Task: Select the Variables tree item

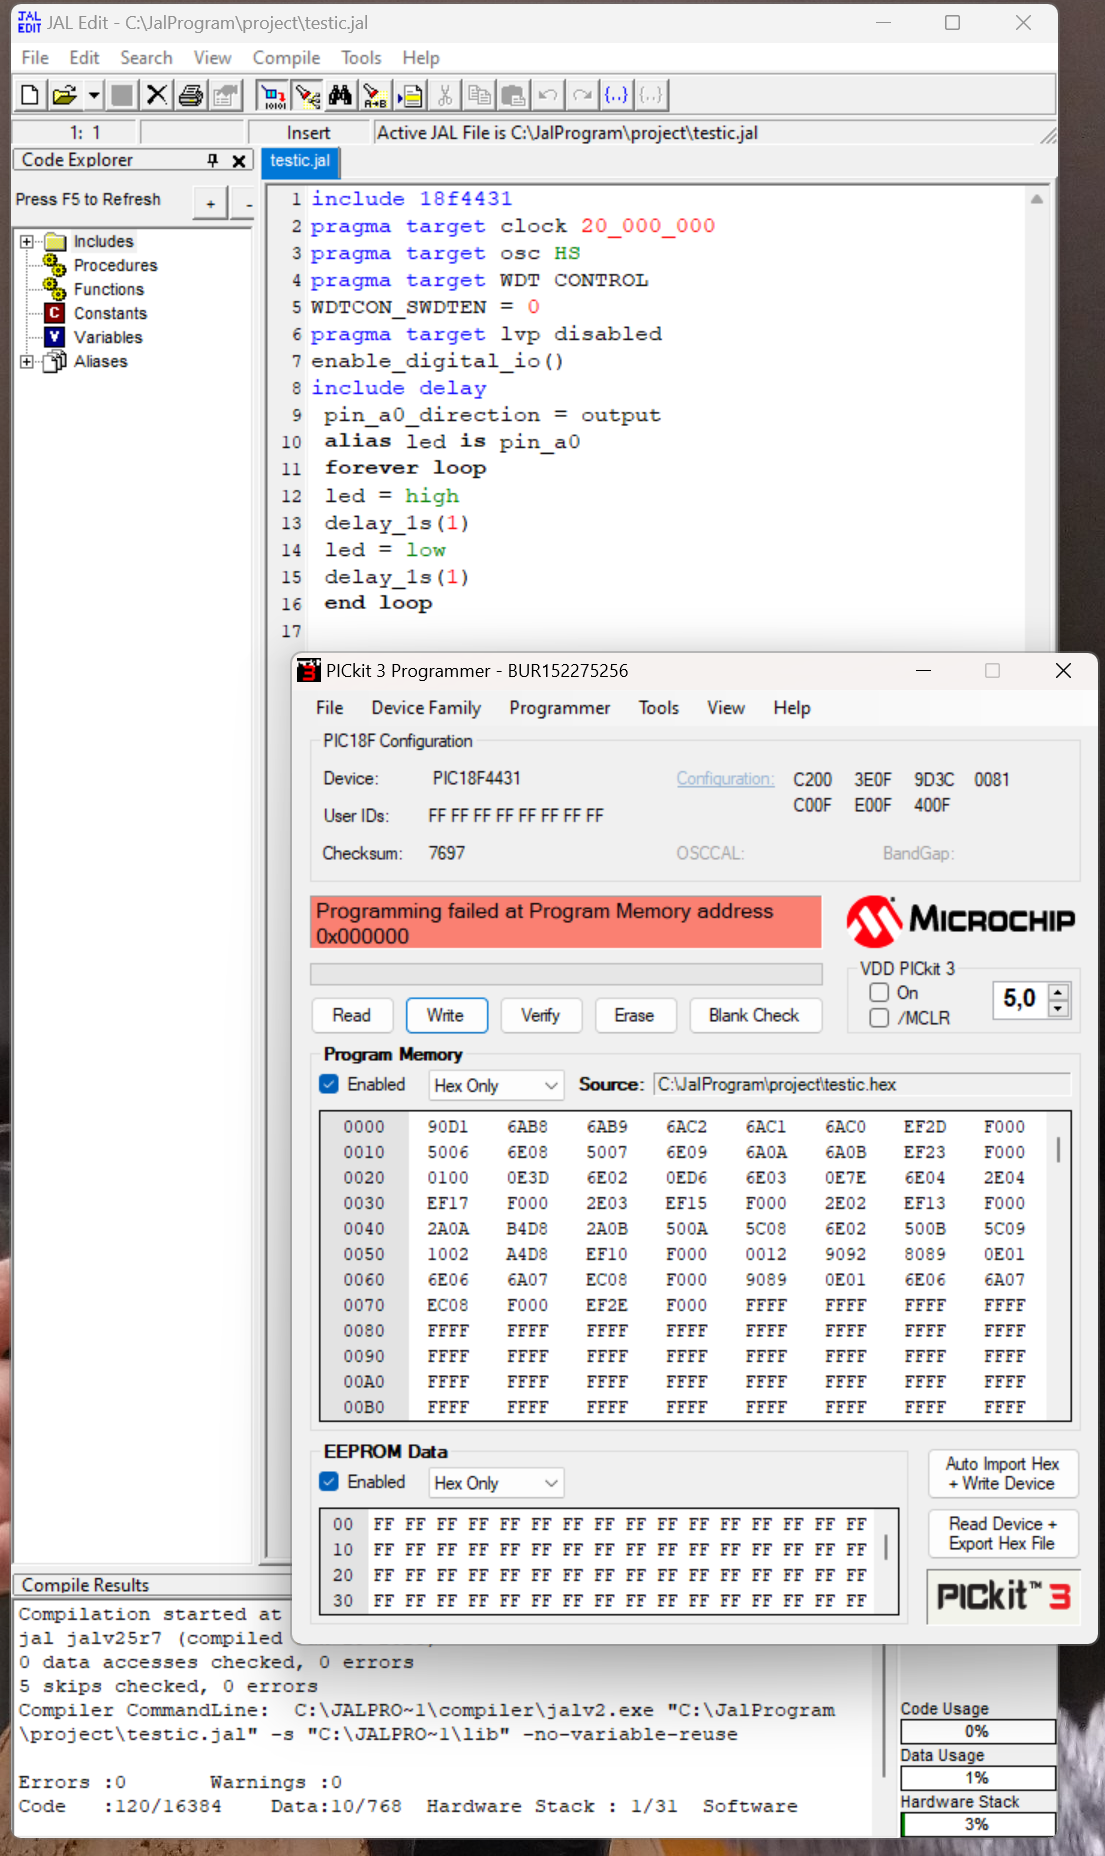Action: 108,338
